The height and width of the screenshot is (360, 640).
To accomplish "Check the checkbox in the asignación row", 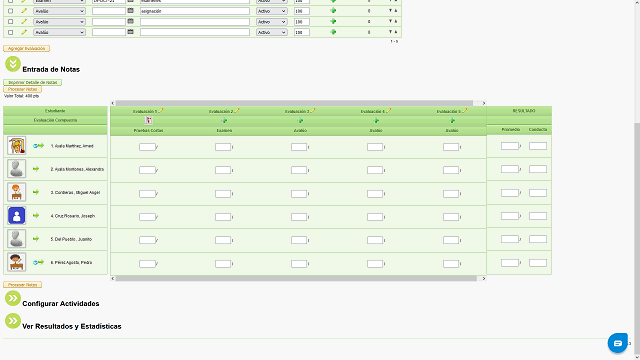I will (11, 11).
